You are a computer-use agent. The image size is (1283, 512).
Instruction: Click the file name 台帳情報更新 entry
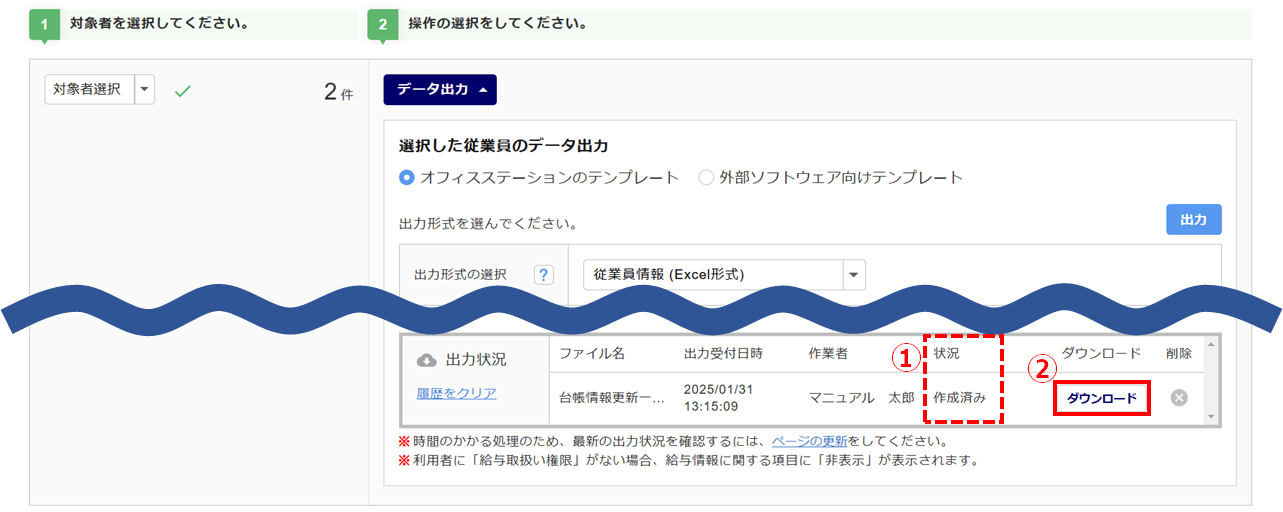[612, 398]
